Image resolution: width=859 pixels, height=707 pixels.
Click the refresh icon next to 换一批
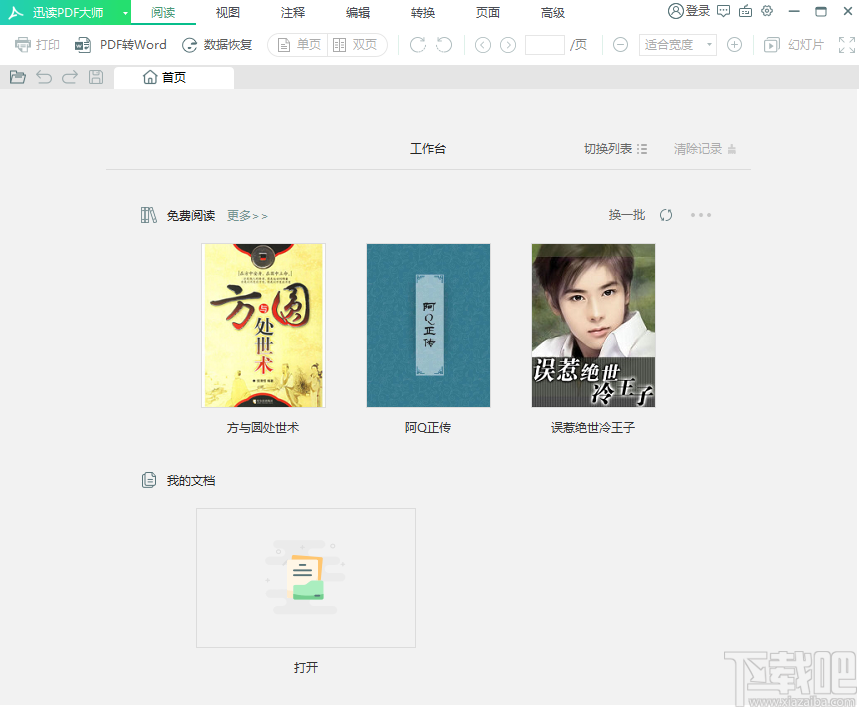666,215
